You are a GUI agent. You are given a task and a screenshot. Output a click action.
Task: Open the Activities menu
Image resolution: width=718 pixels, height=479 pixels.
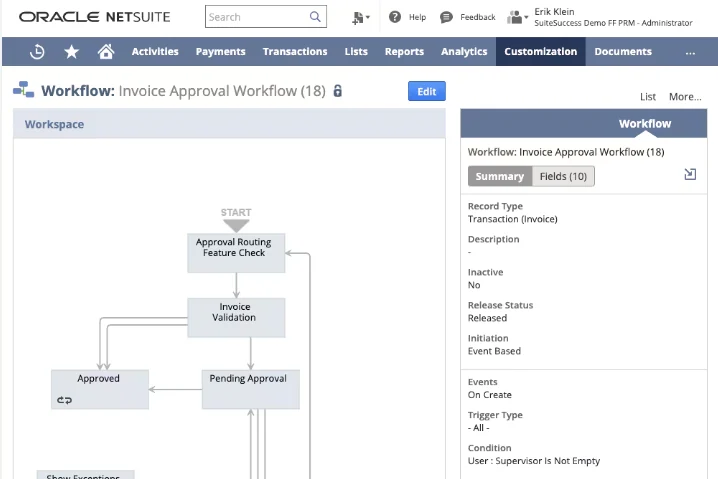155,52
